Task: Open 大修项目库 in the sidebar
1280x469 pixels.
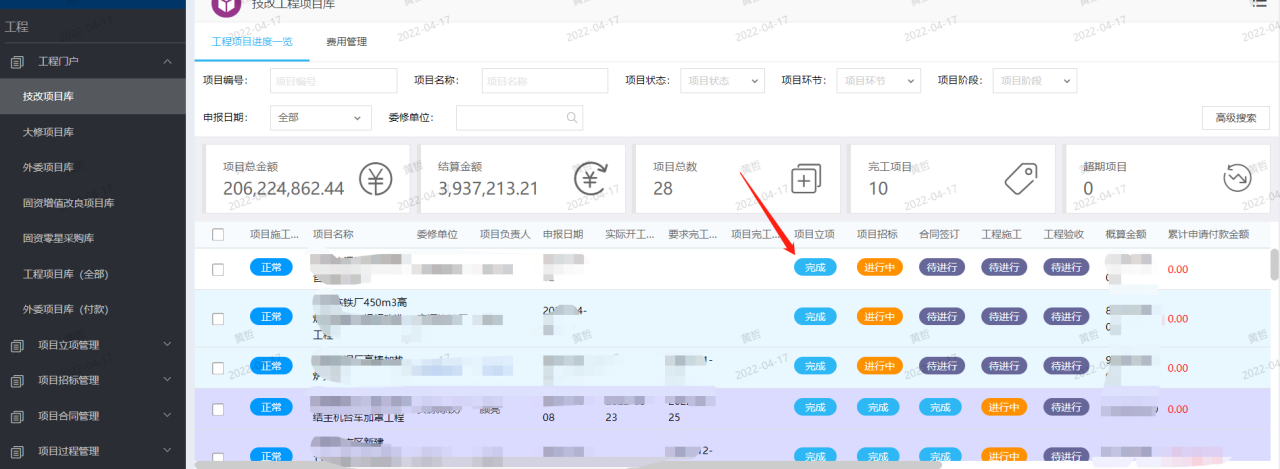Action: pyautogui.click(x=48, y=131)
